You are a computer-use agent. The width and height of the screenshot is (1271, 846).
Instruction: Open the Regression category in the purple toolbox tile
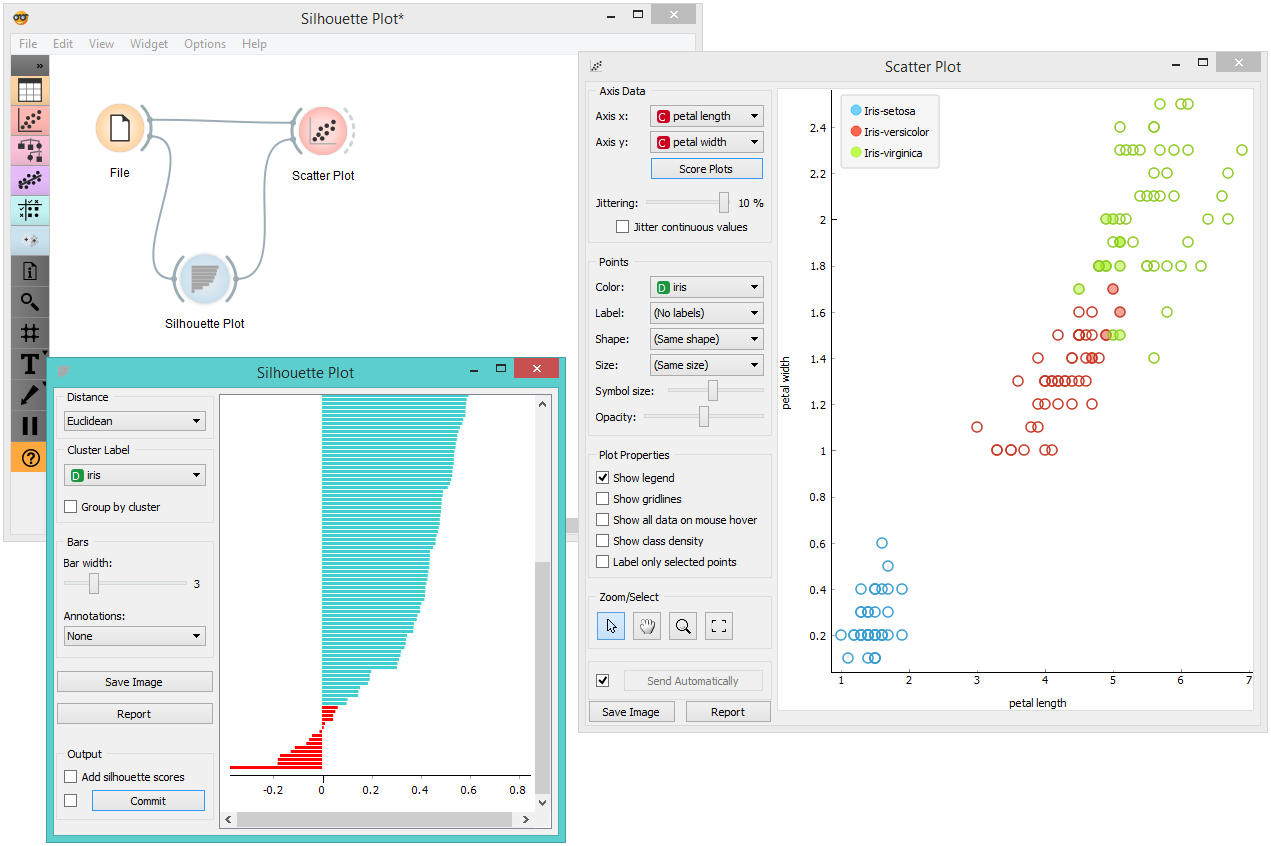click(30, 181)
